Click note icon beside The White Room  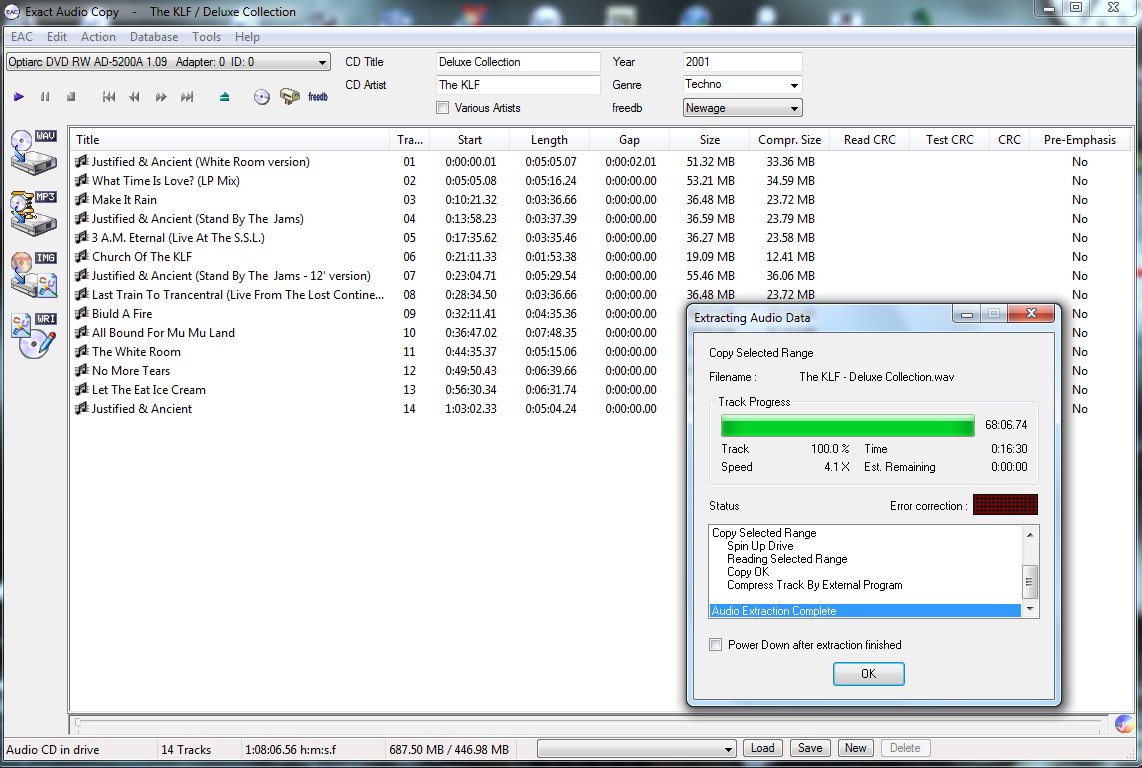82,351
